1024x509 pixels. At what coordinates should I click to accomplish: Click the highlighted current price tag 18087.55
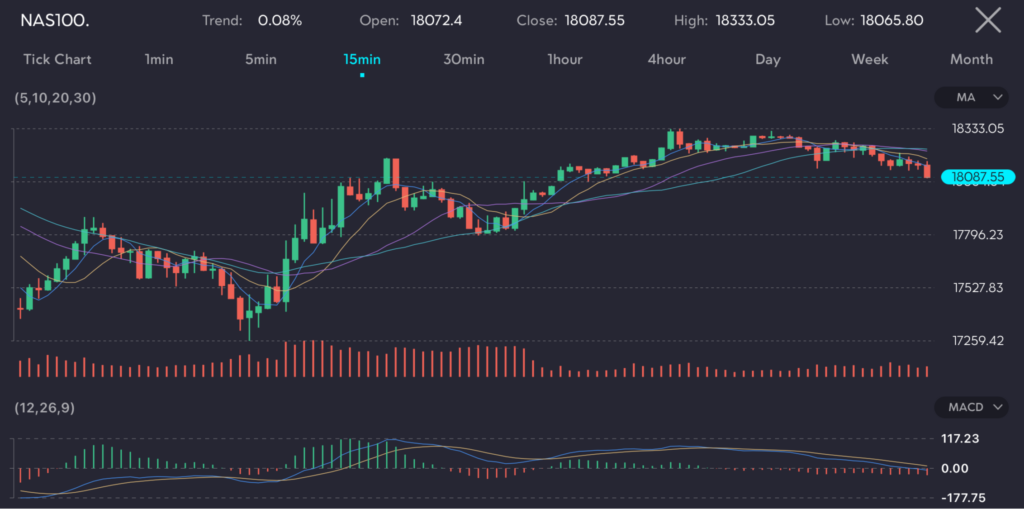pos(977,177)
